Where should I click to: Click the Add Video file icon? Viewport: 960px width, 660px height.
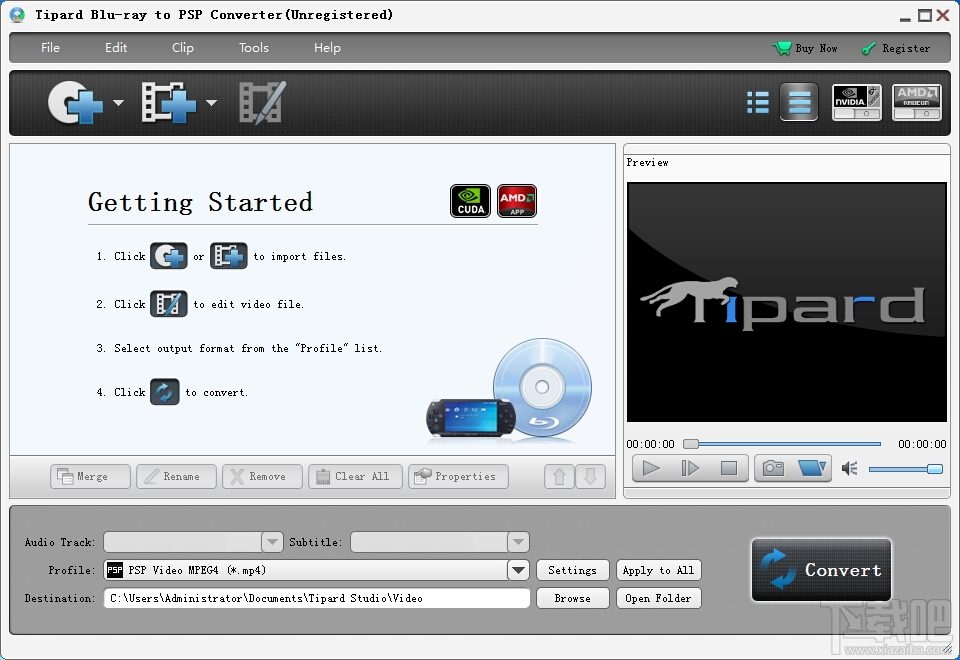[169, 103]
